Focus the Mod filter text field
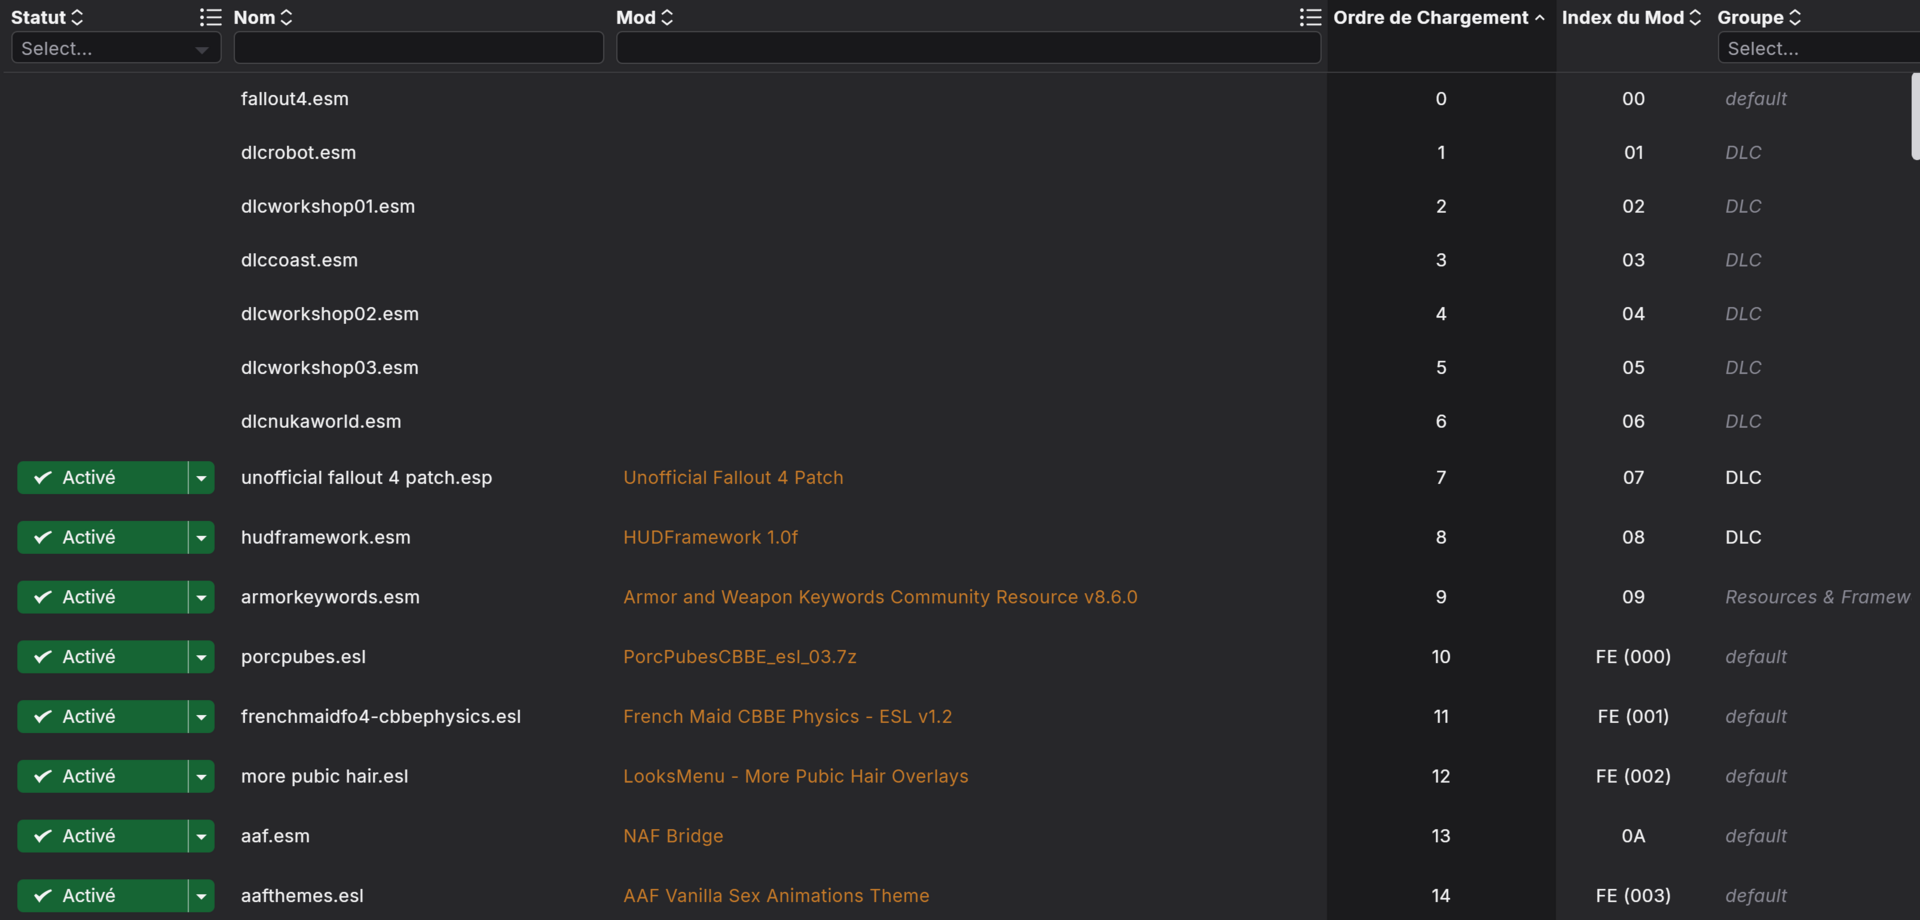1920x920 pixels. point(968,48)
